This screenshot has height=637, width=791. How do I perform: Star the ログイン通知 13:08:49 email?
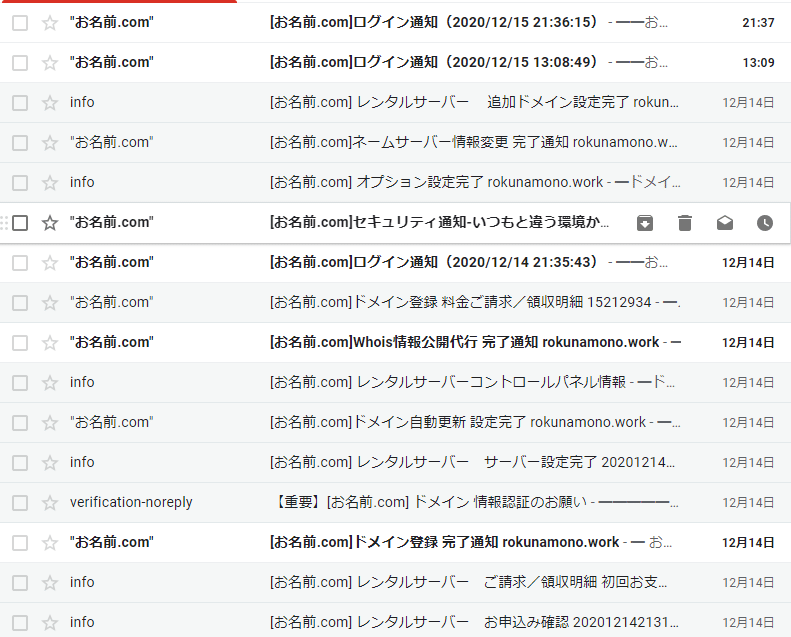(49, 63)
